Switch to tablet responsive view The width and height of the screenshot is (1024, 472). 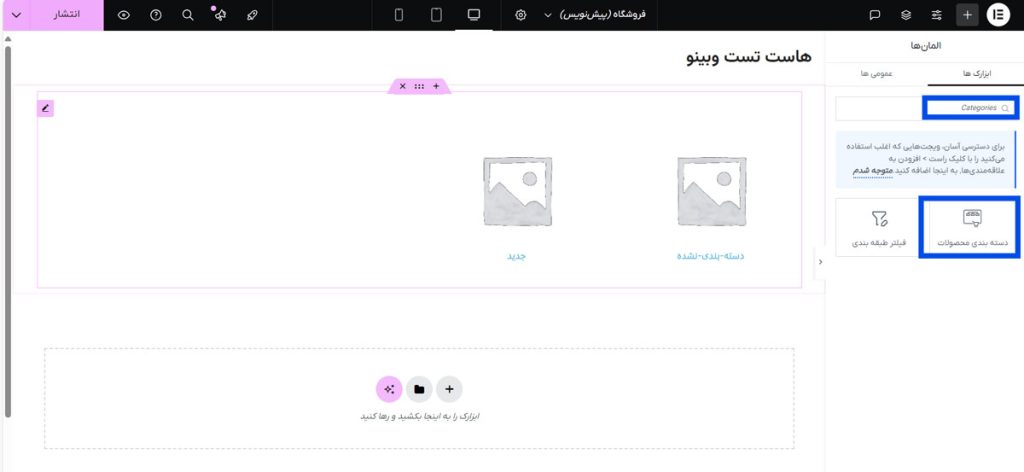436,15
